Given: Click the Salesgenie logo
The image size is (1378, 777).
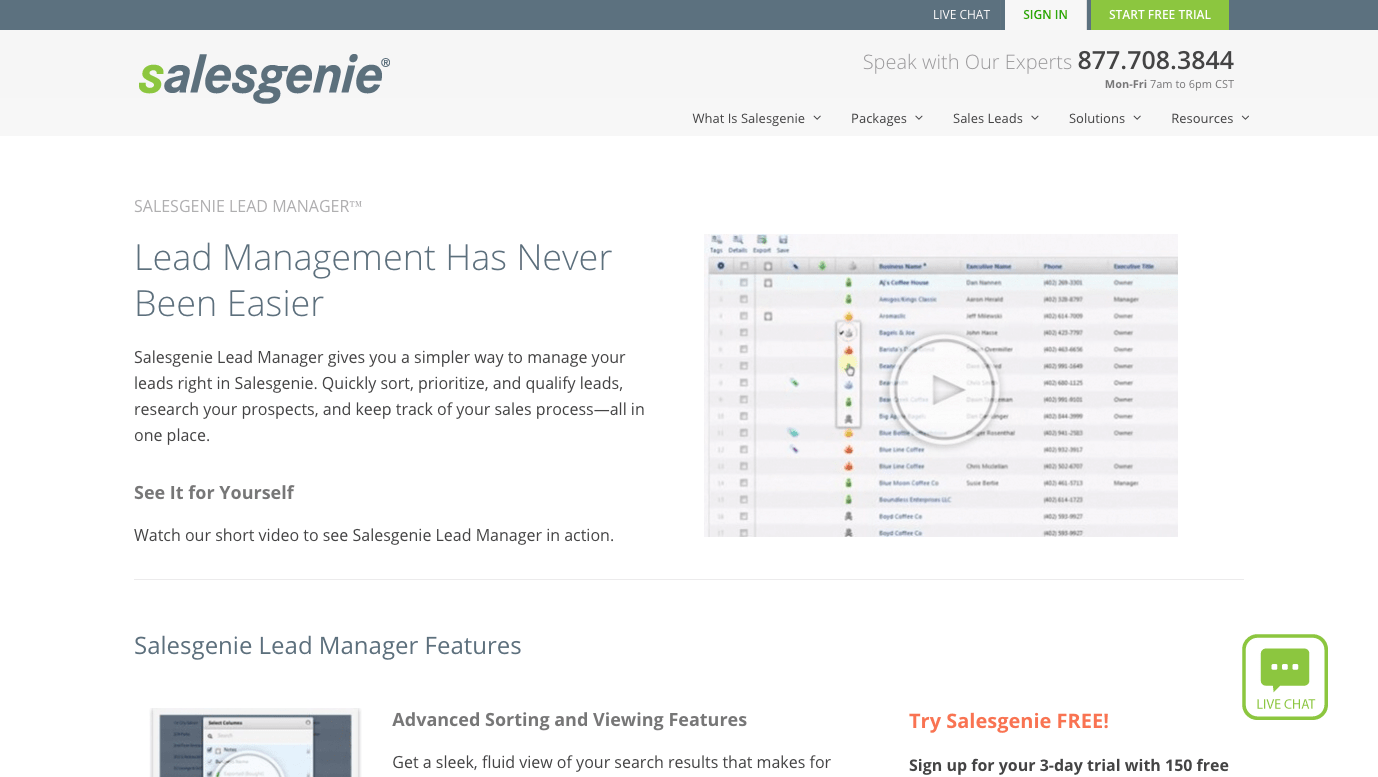Looking at the screenshot, I should 264,78.
